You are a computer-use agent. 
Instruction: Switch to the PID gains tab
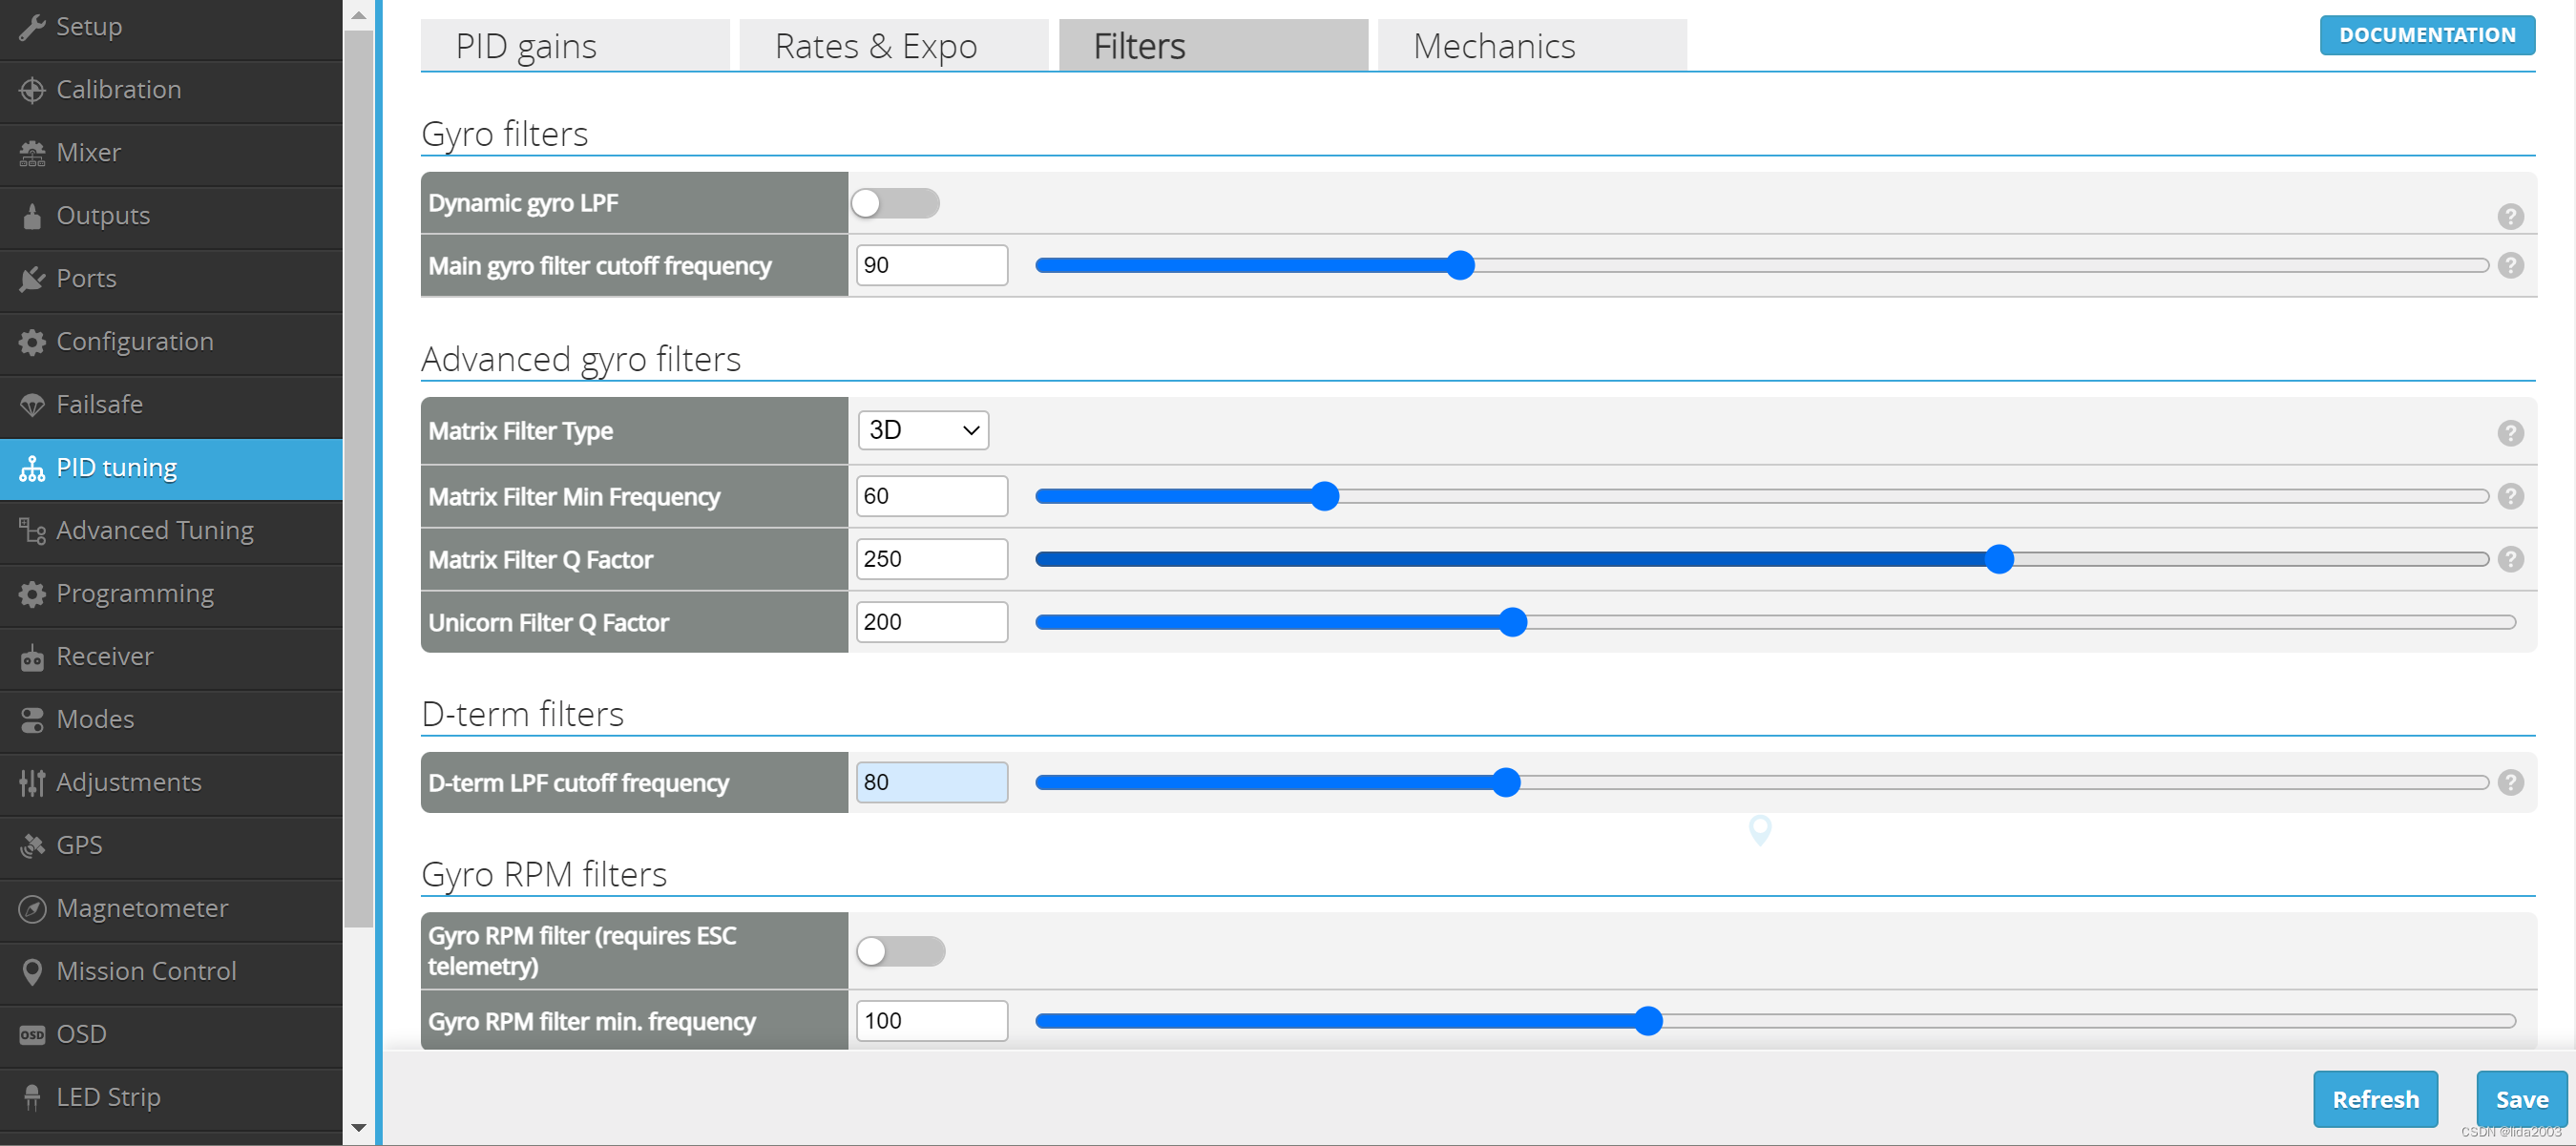[x=575, y=46]
